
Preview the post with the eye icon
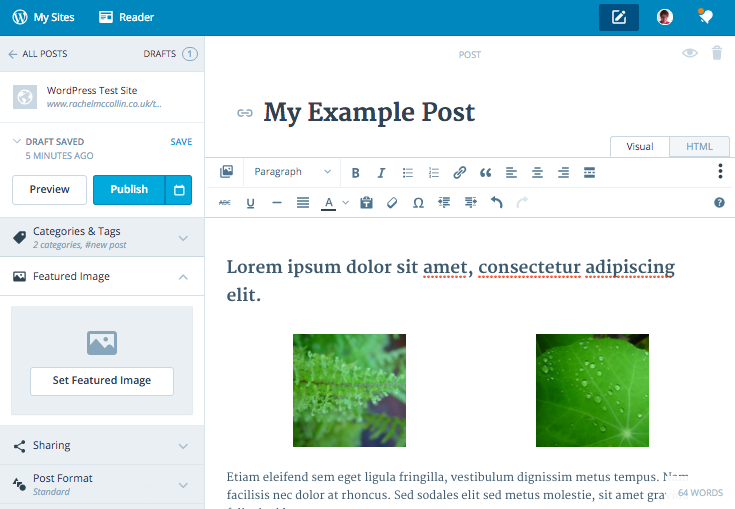click(690, 53)
